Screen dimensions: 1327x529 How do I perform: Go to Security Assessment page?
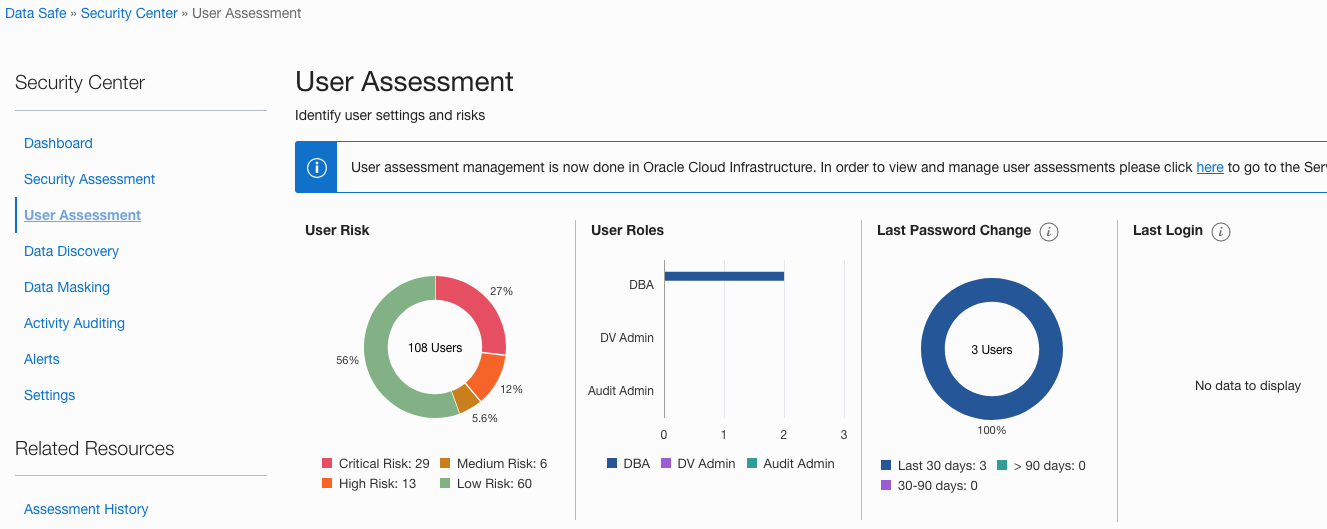89,179
